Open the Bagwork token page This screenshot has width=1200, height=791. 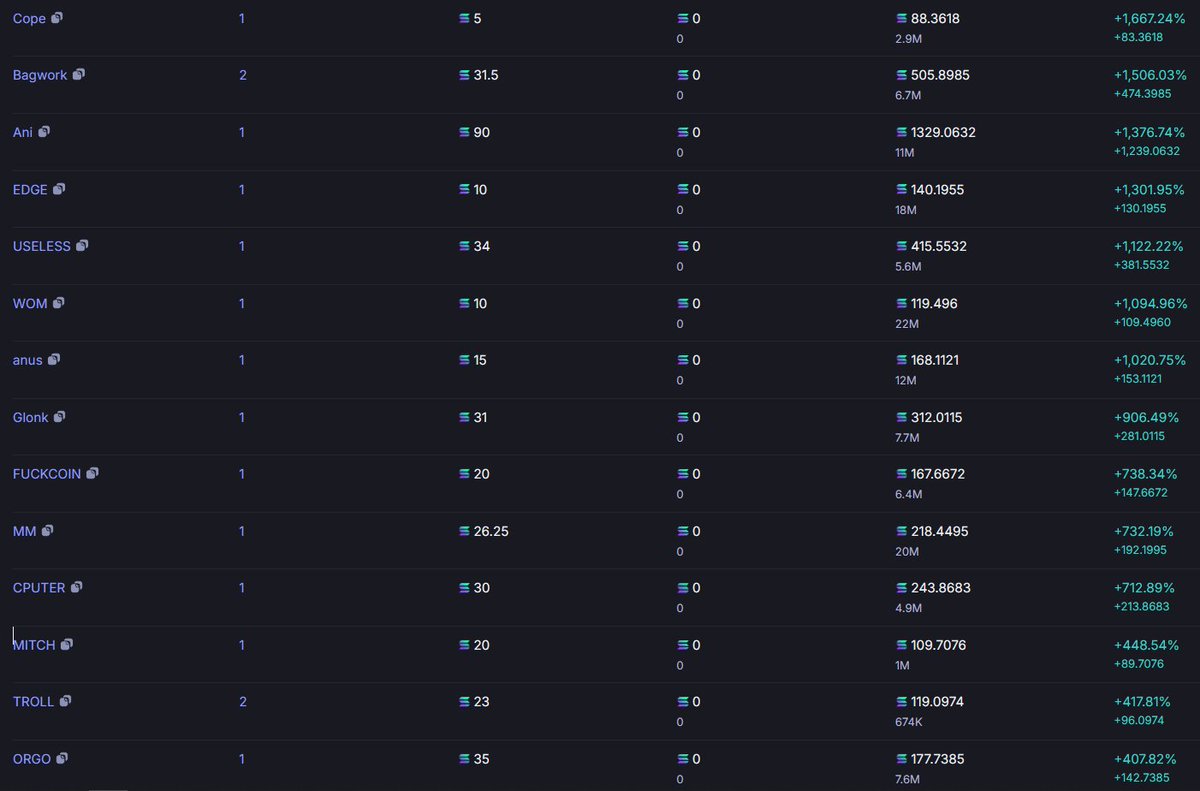(x=40, y=76)
